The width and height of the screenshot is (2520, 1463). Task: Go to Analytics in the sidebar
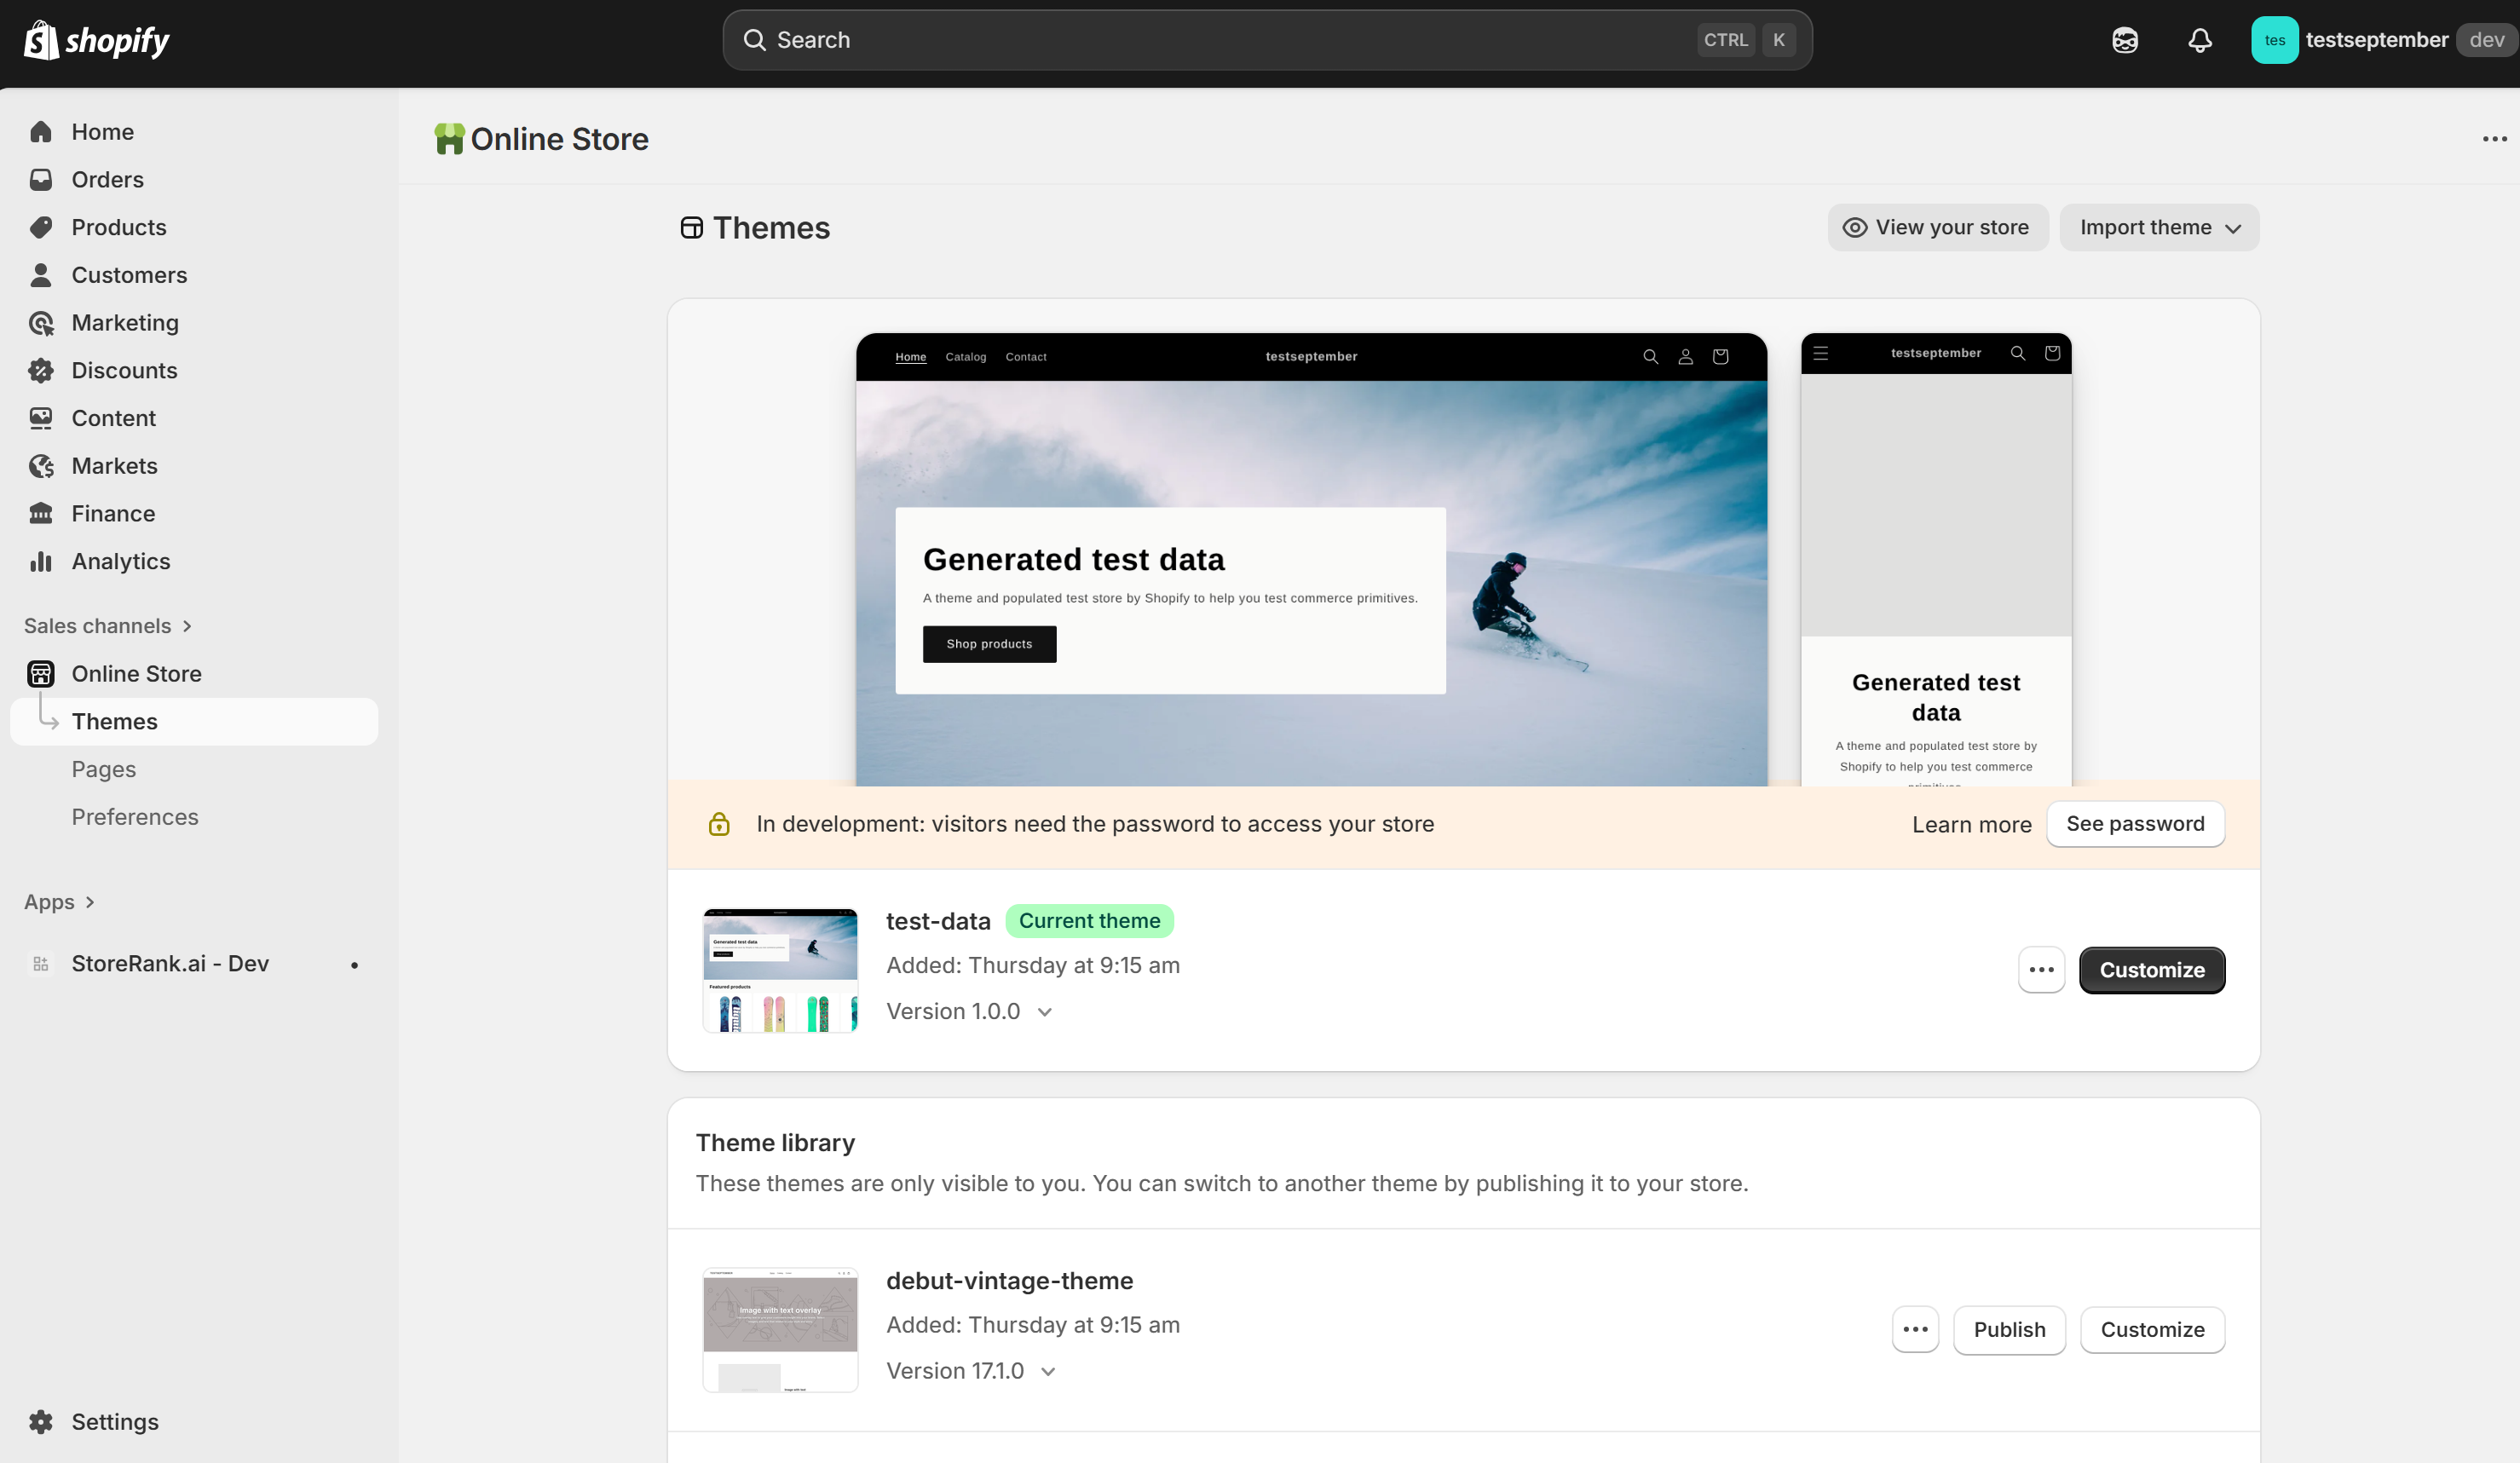(120, 561)
